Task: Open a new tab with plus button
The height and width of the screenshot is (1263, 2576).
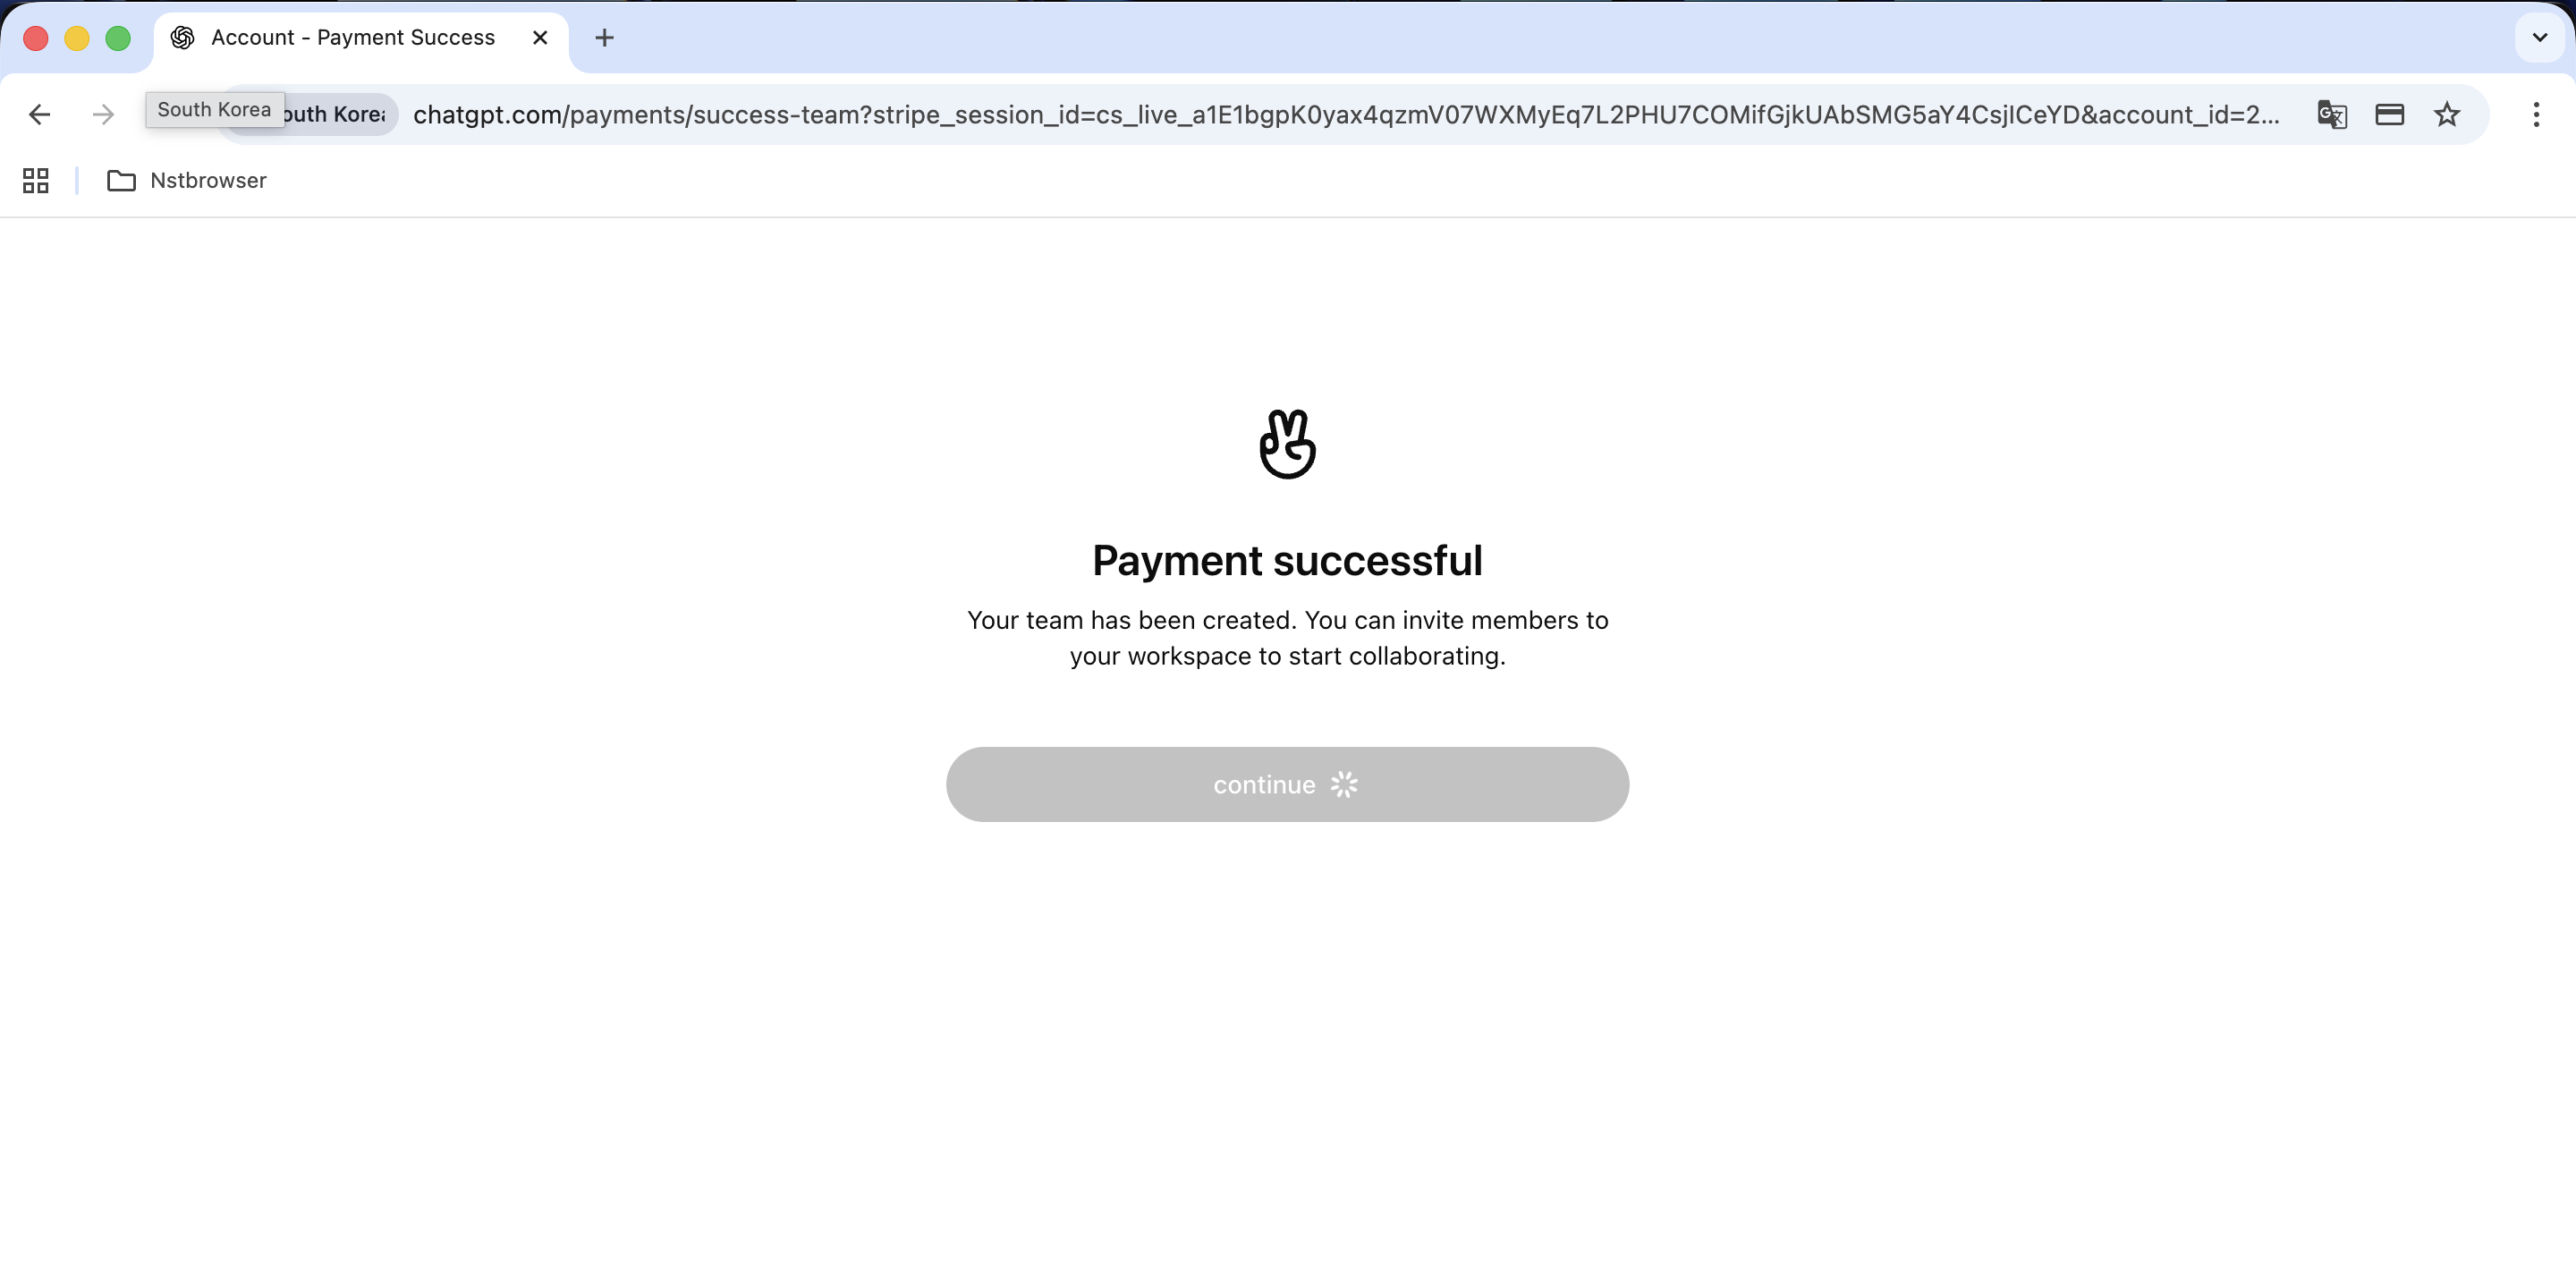Action: tap(604, 38)
